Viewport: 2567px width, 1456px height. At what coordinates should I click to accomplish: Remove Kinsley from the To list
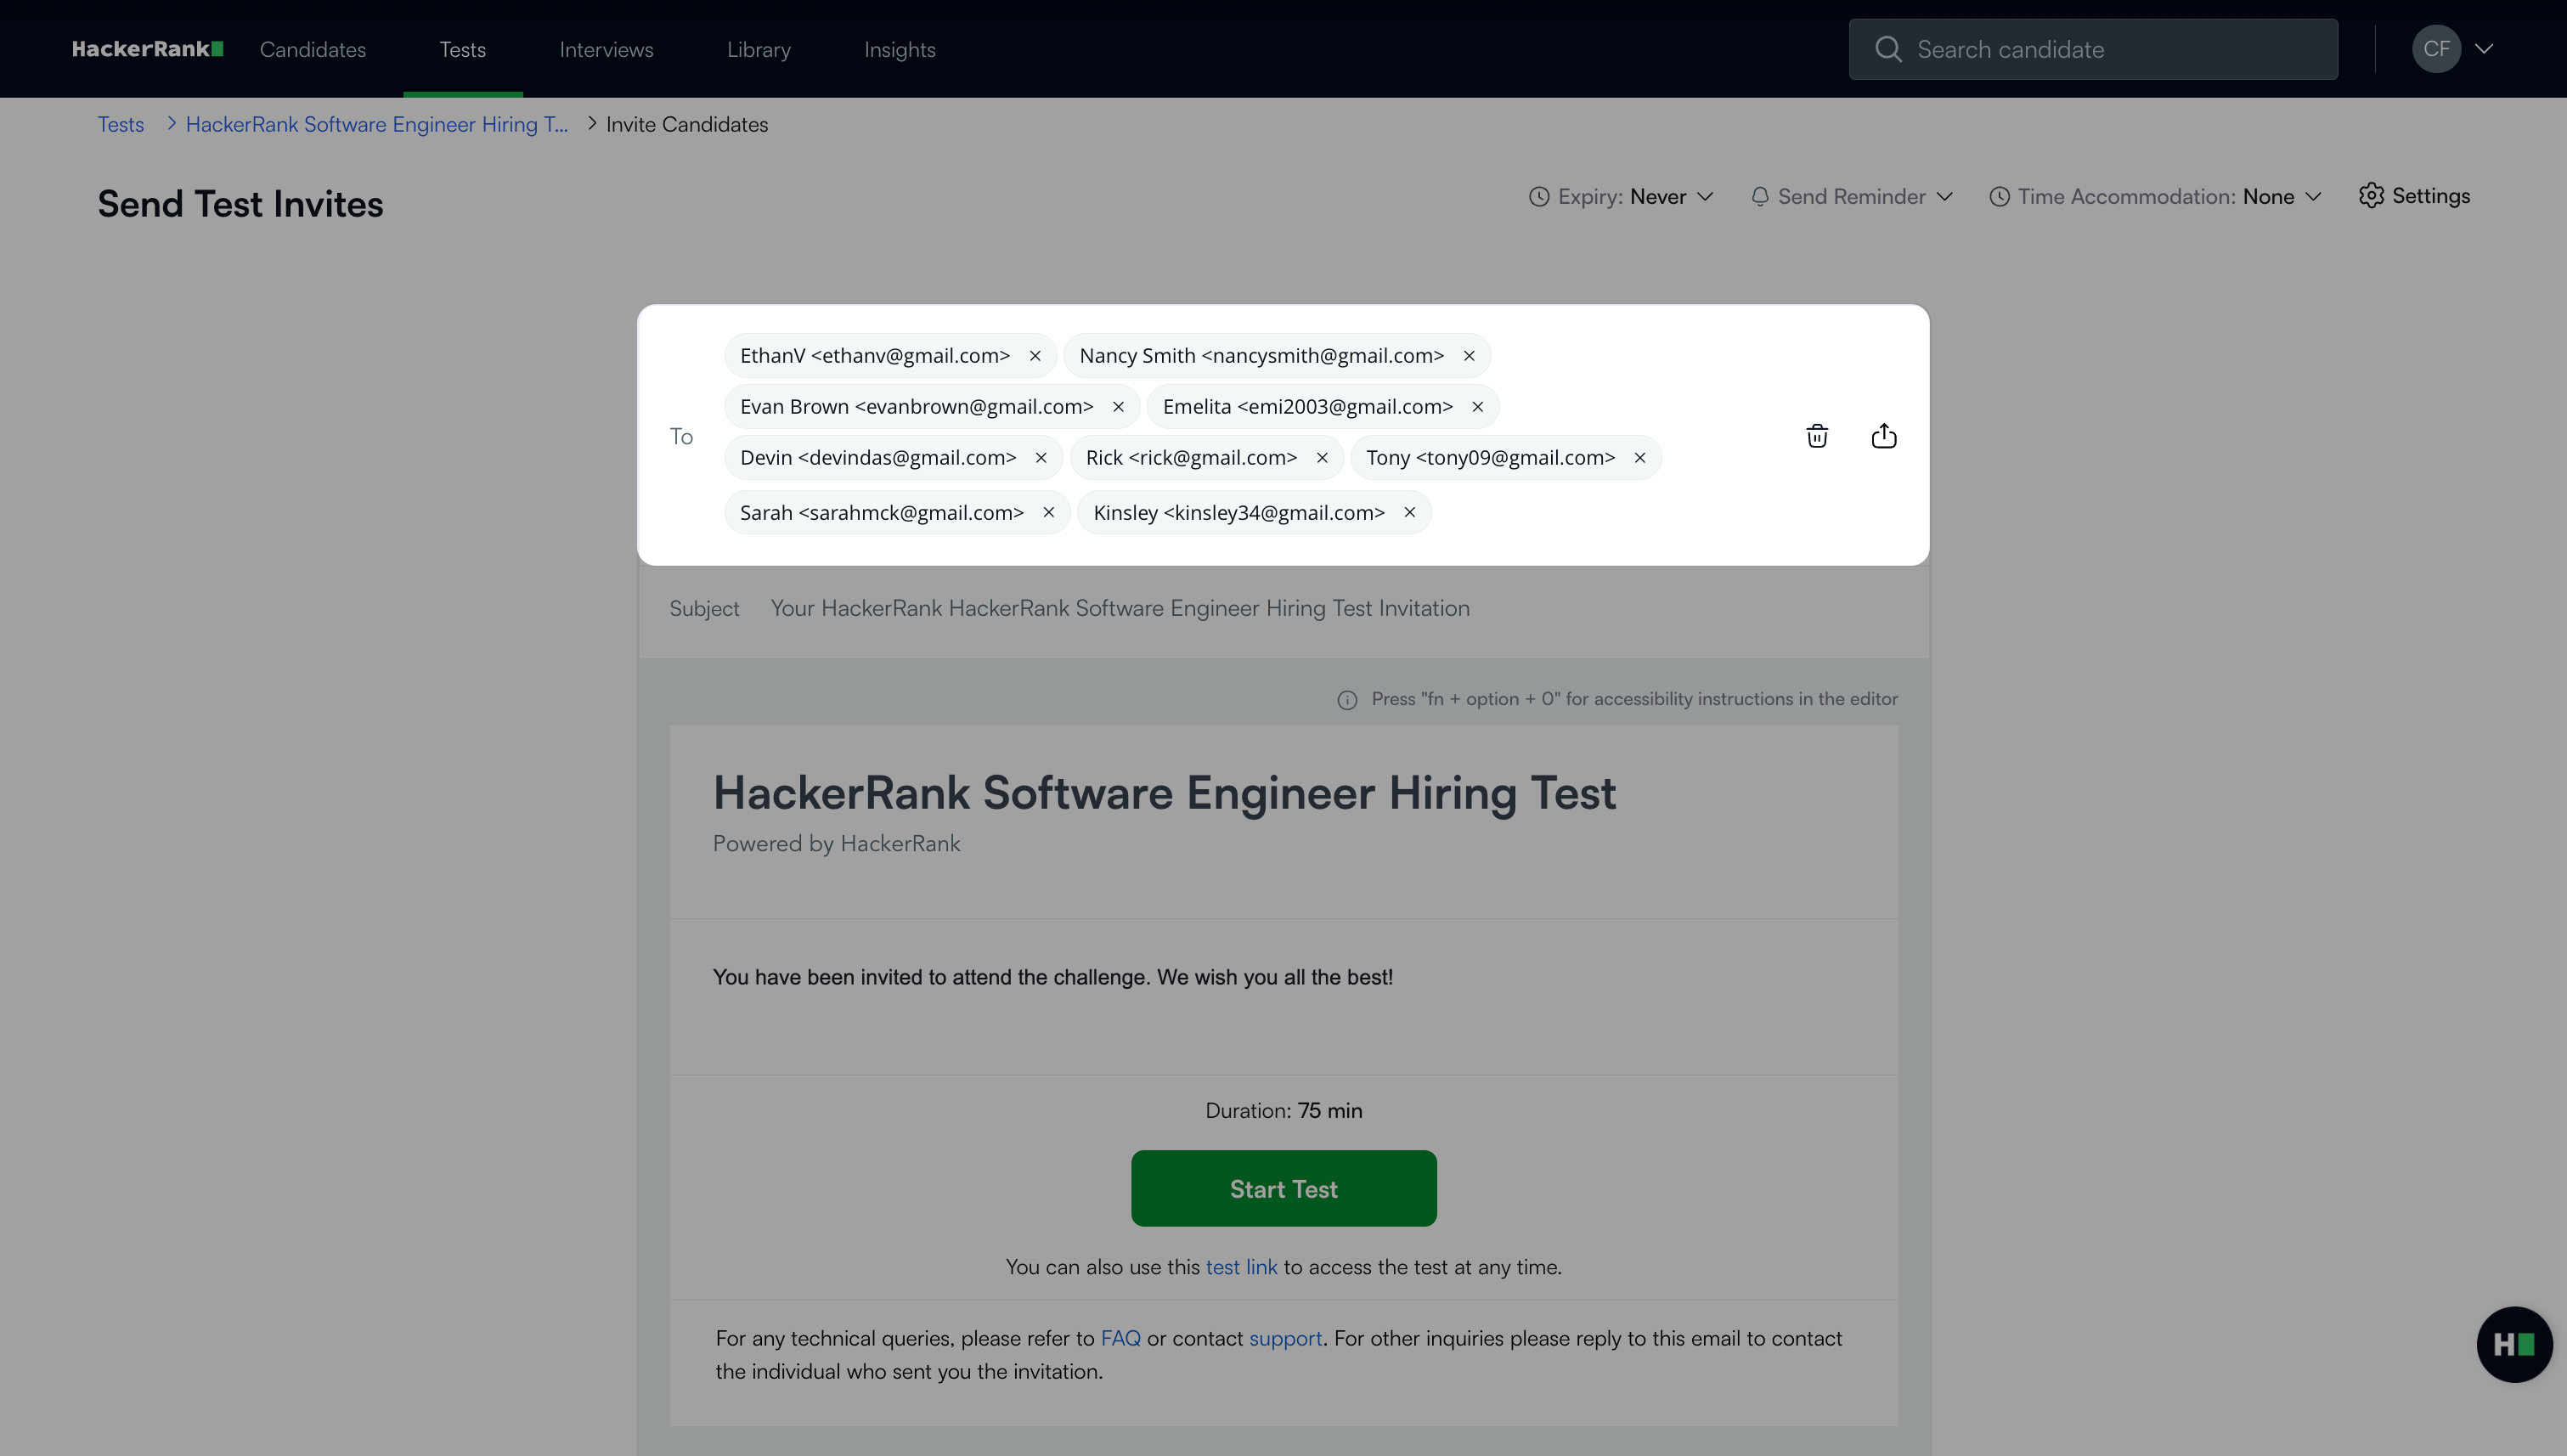pyautogui.click(x=1409, y=512)
